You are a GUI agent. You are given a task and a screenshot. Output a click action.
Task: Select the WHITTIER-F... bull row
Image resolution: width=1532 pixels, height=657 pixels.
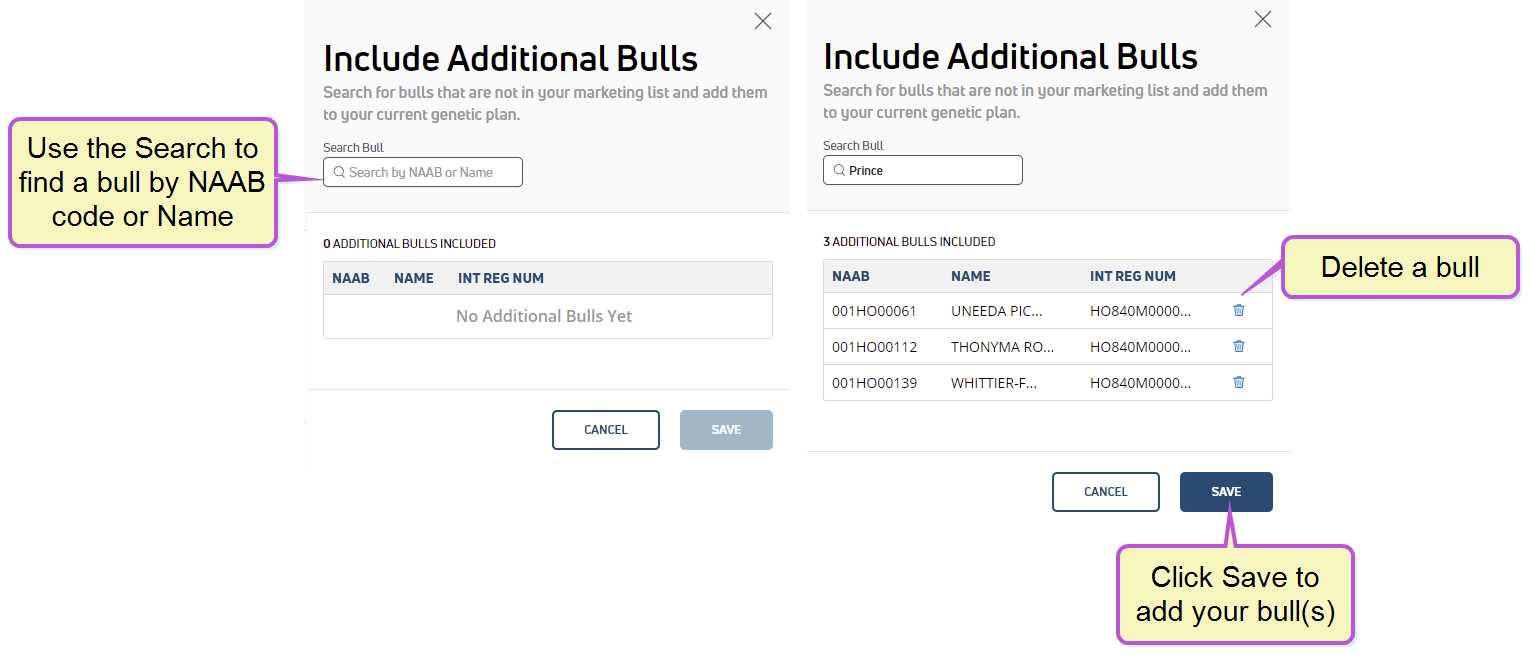tap(996, 383)
